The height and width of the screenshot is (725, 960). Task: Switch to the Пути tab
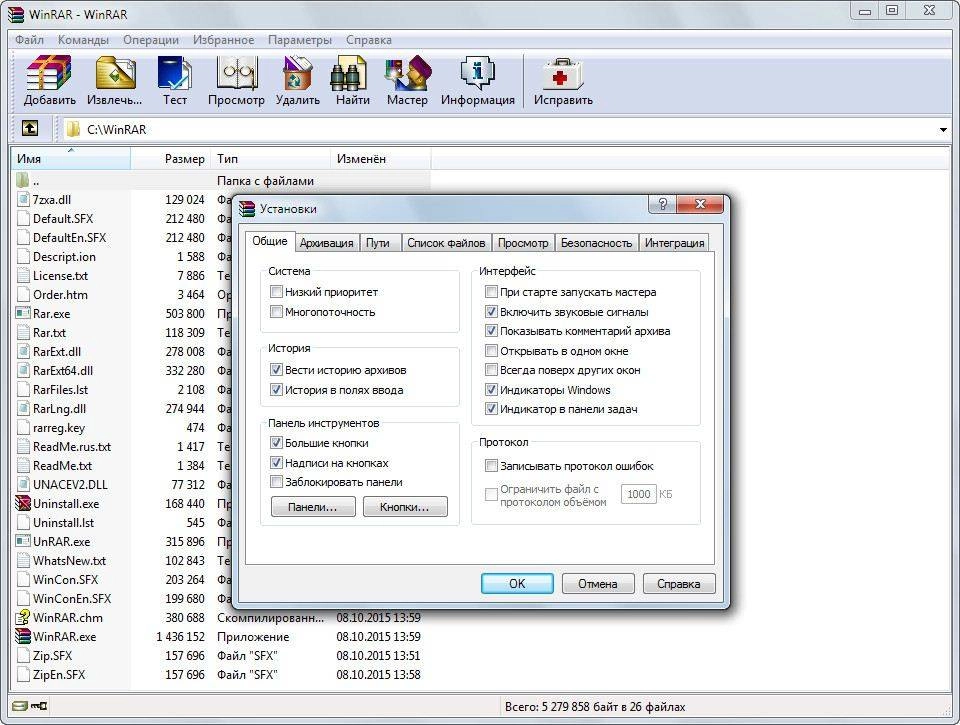[378, 243]
